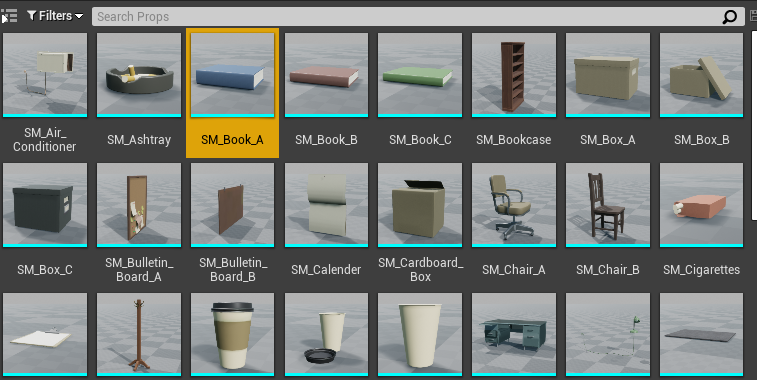Select the SM_Chair_B wooden chair
Image resolution: width=757 pixels, height=380 pixels.
[608, 223]
